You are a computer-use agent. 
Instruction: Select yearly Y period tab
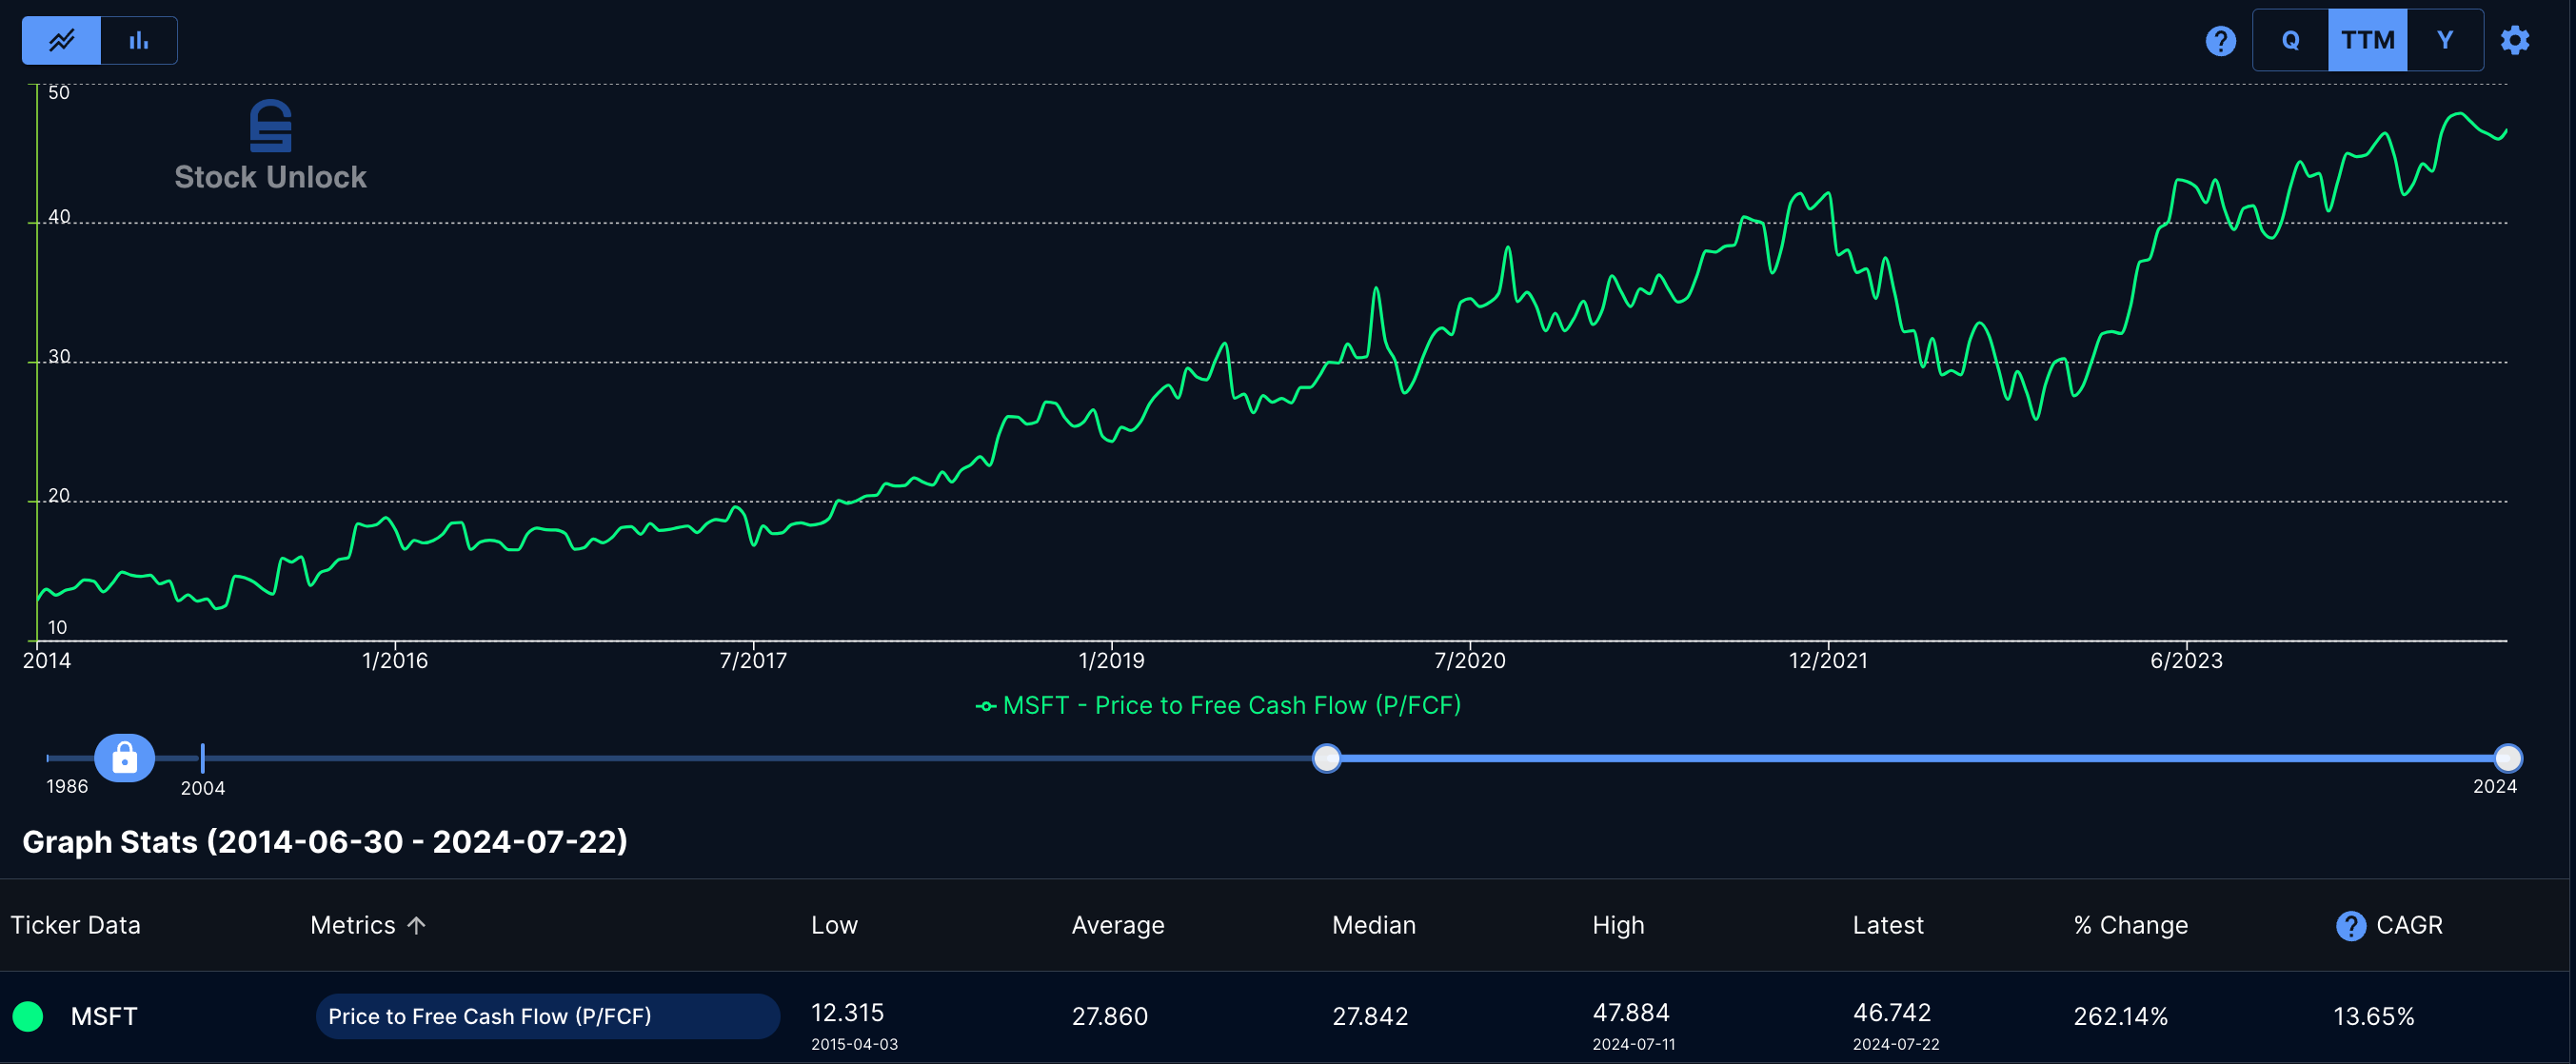[x=2445, y=40]
